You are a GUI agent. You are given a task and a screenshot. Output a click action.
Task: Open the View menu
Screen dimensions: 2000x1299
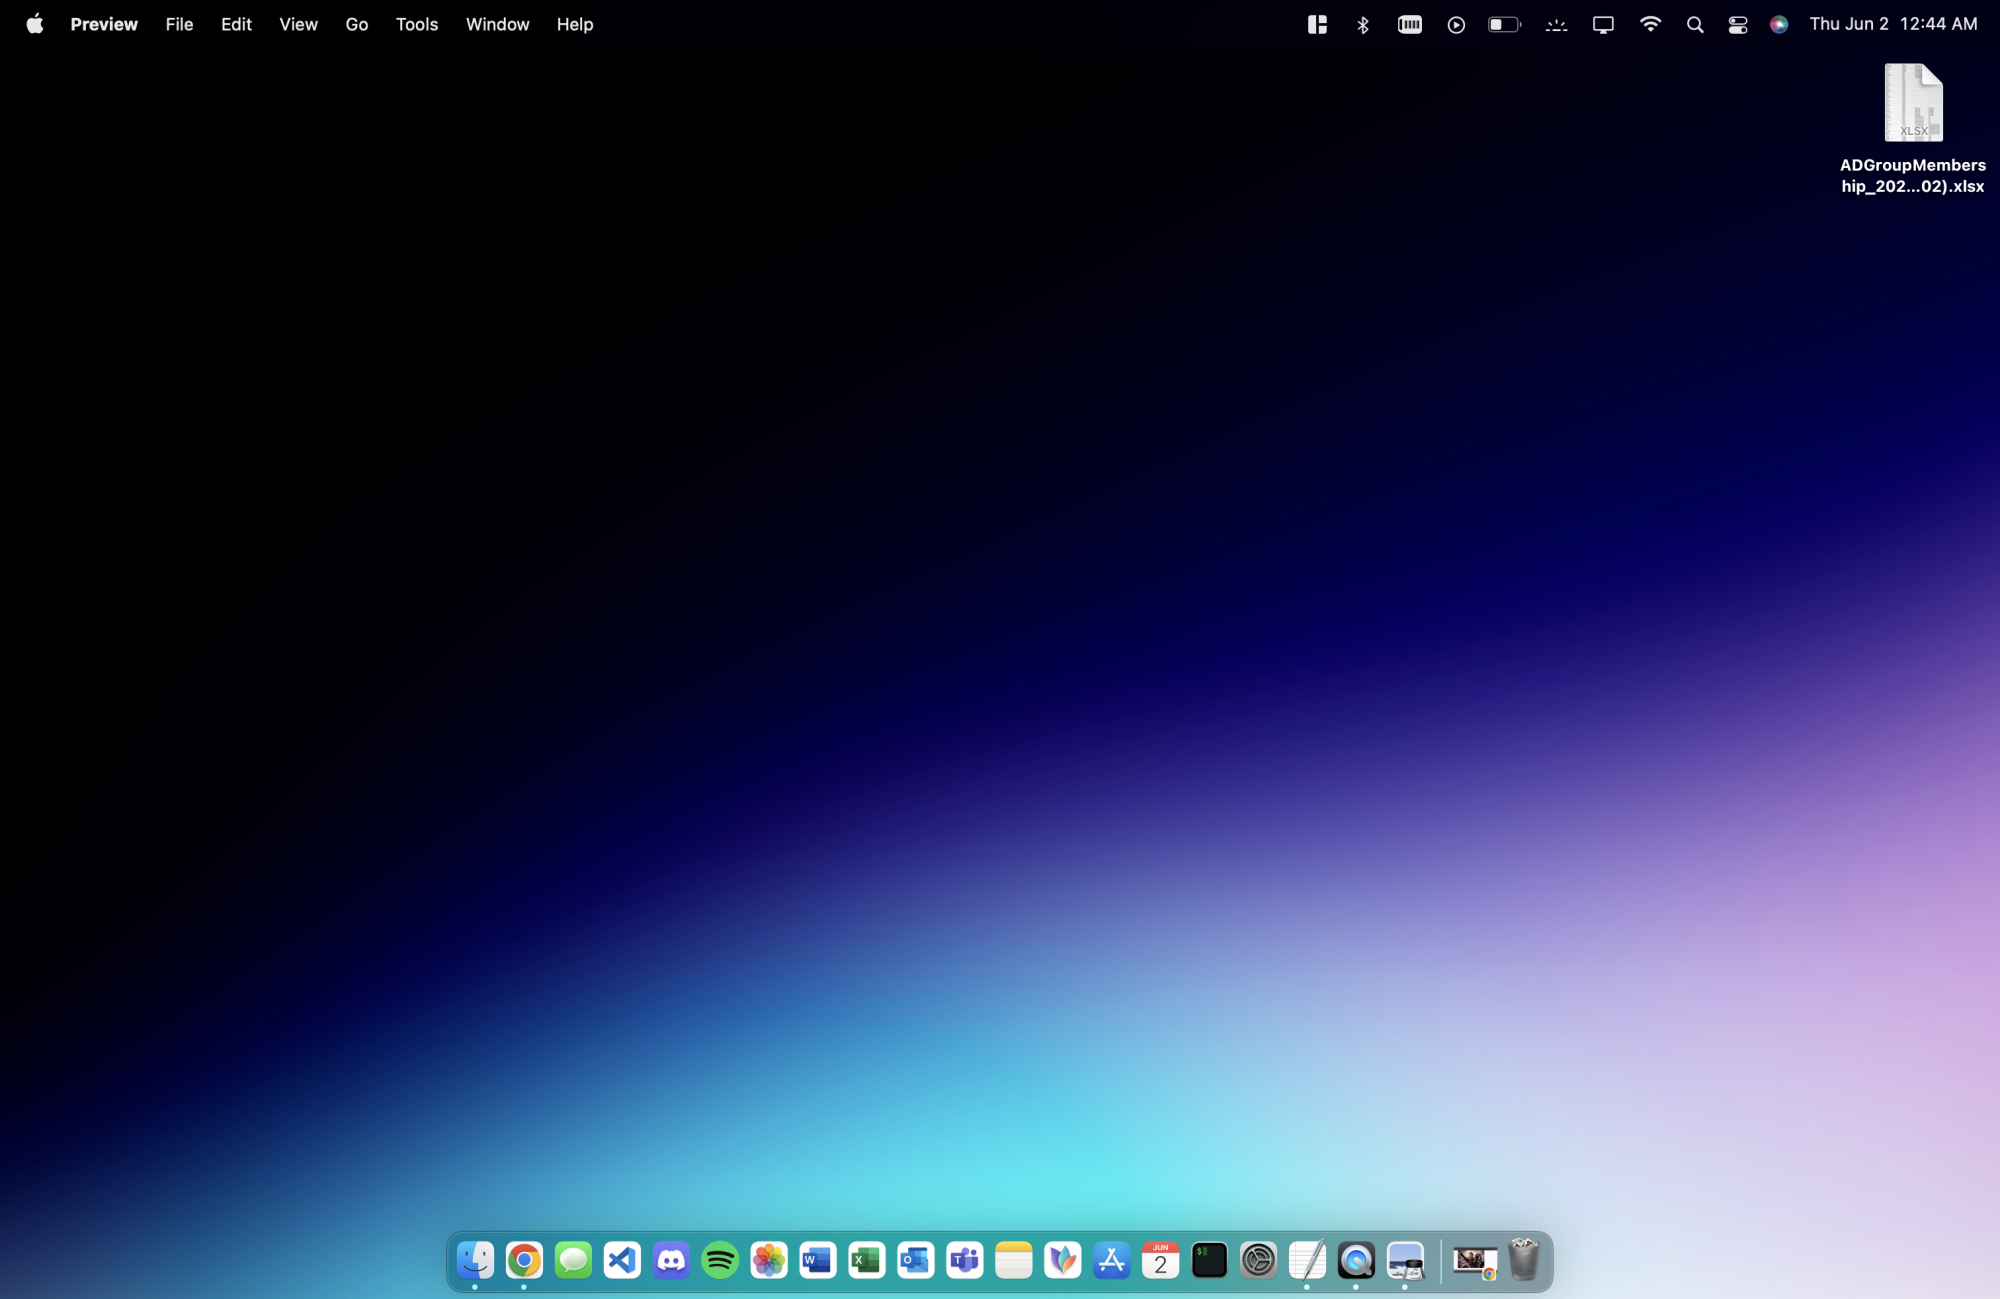point(298,24)
